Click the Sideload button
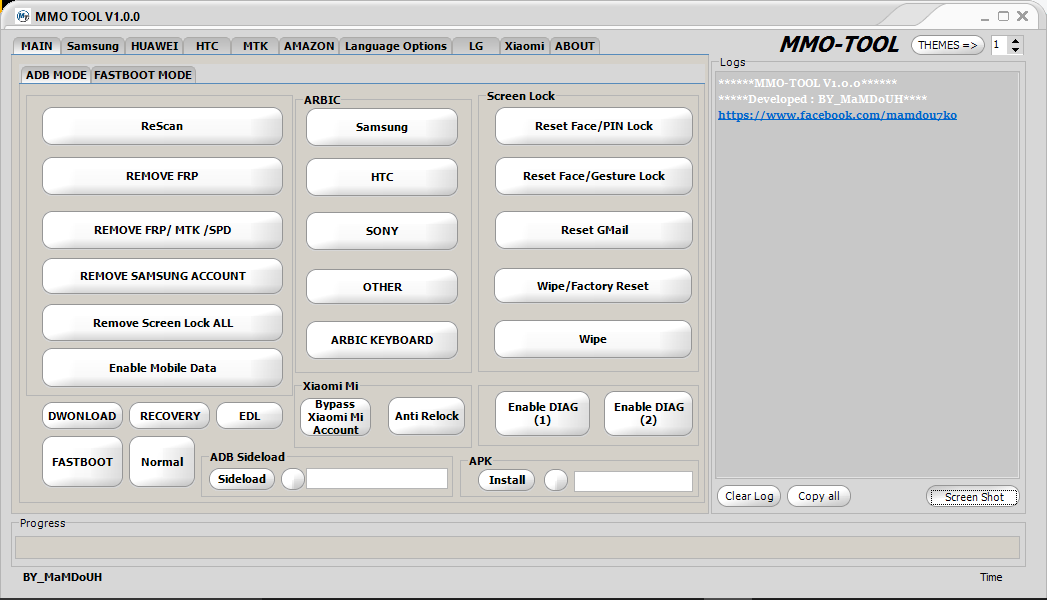 coord(242,479)
